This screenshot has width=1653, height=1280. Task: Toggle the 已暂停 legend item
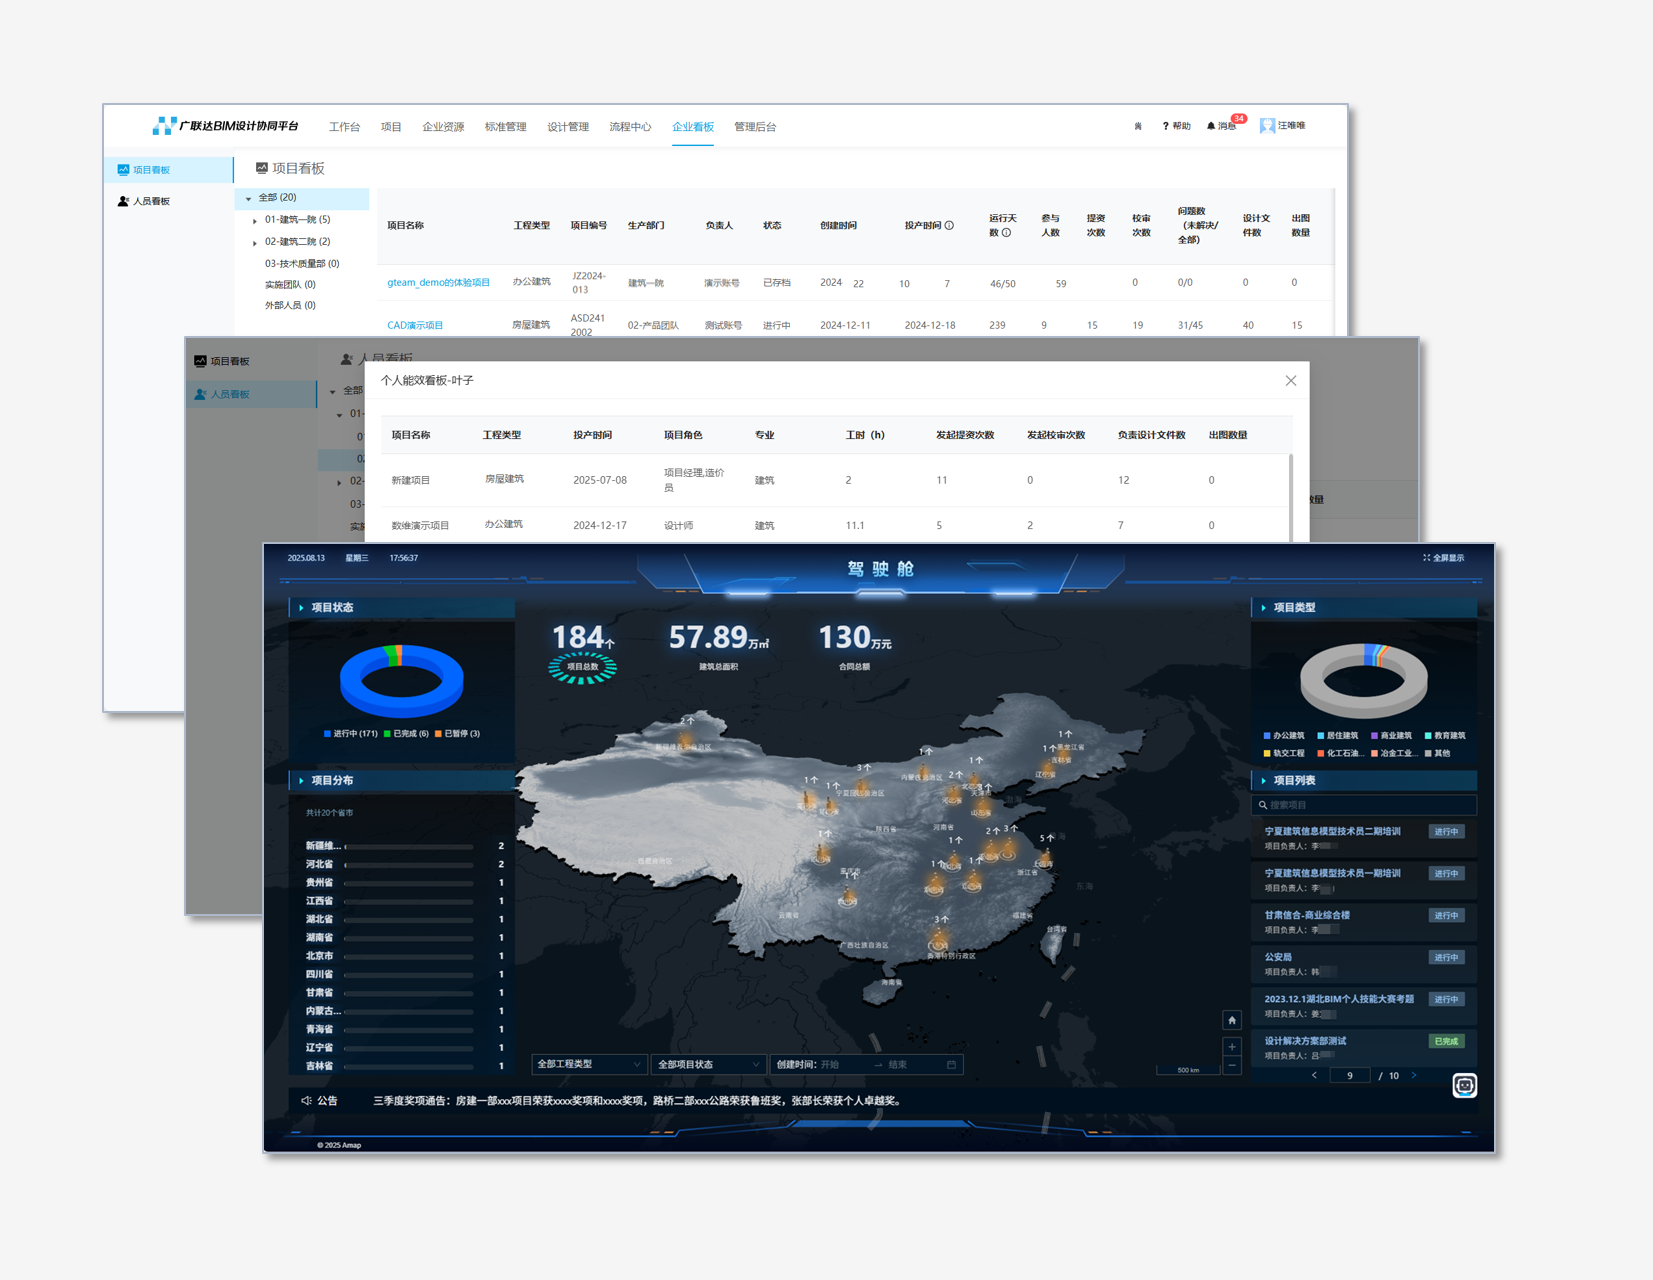457,734
